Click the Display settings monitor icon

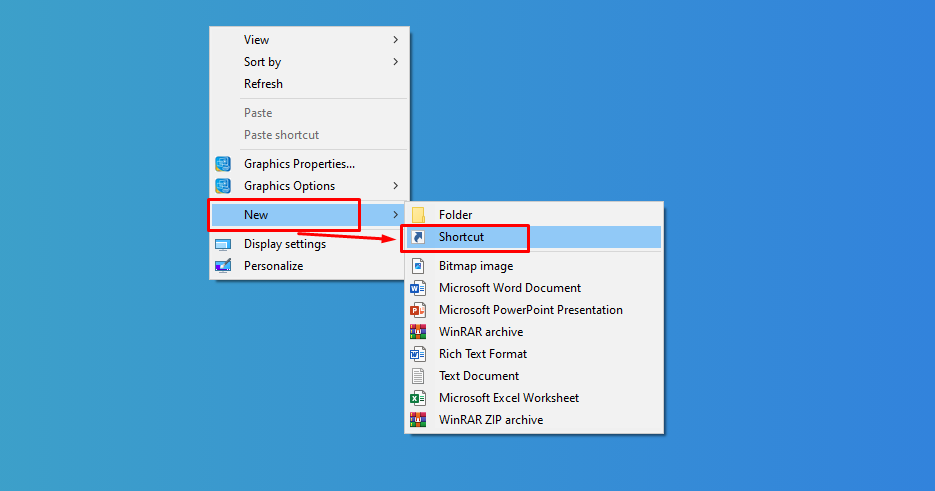coord(223,244)
